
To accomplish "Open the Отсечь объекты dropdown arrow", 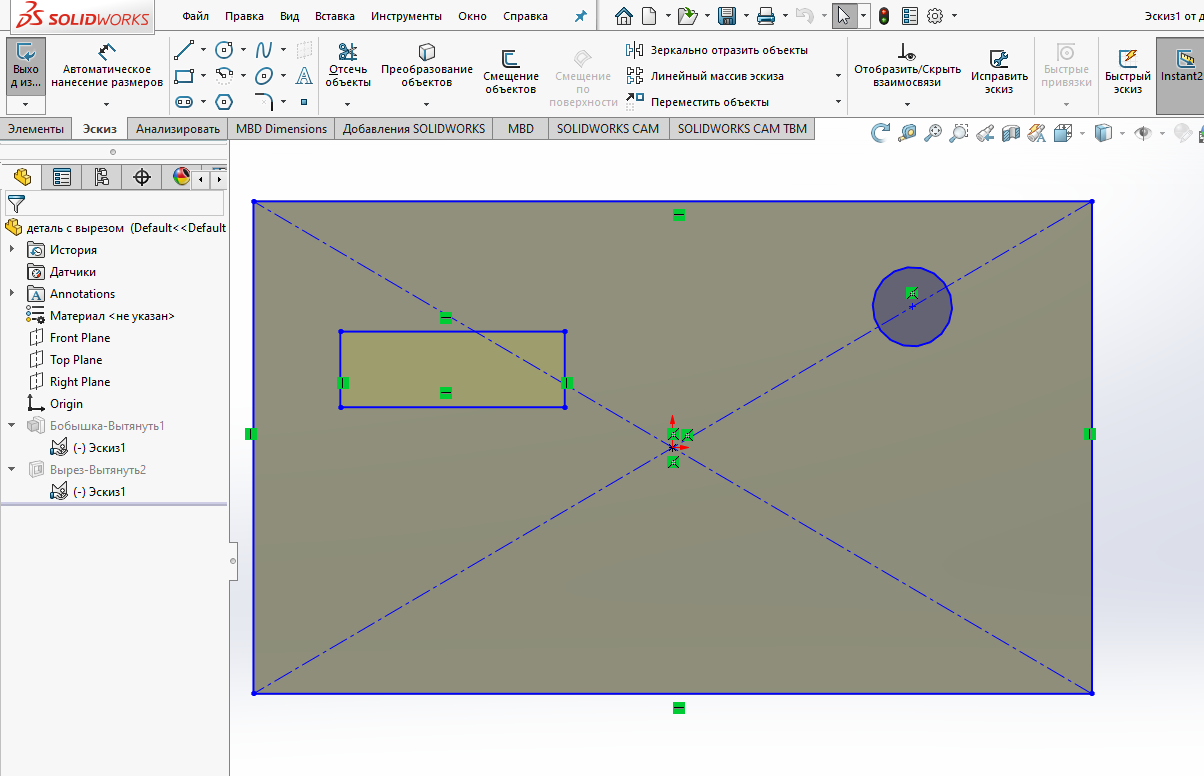I will coord(347,103).
